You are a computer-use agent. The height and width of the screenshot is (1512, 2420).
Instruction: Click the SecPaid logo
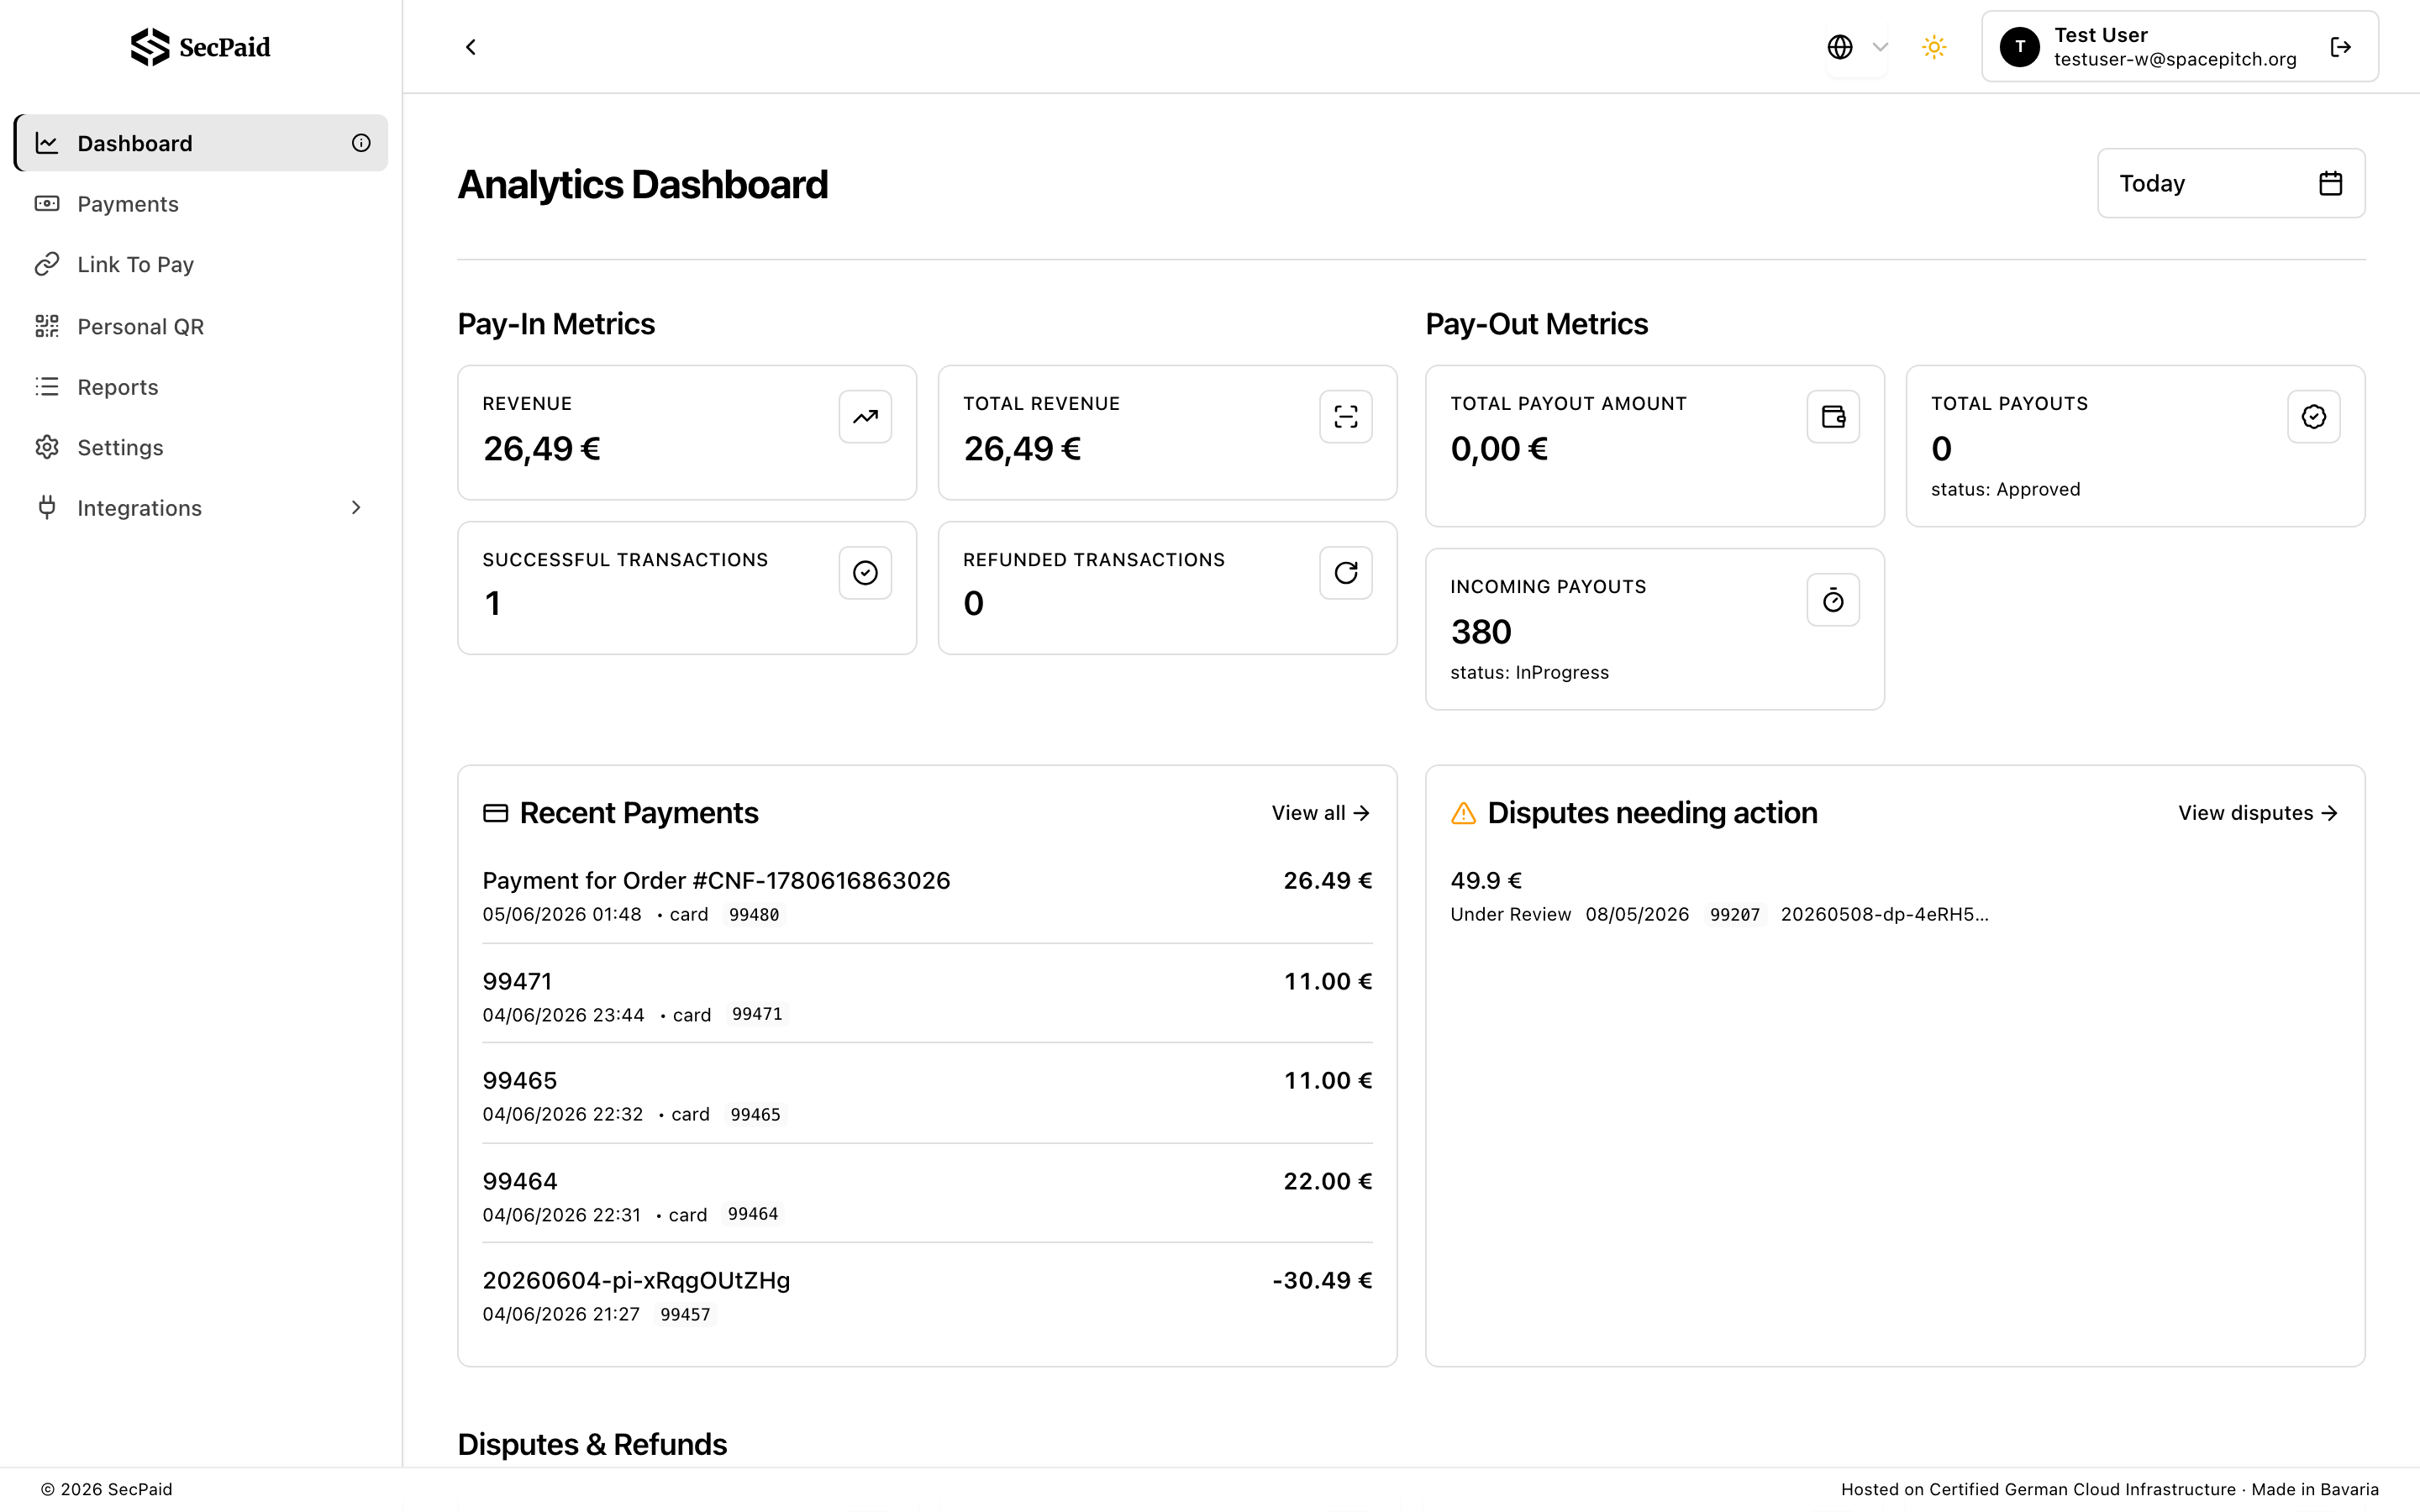[x=200, y=47]
